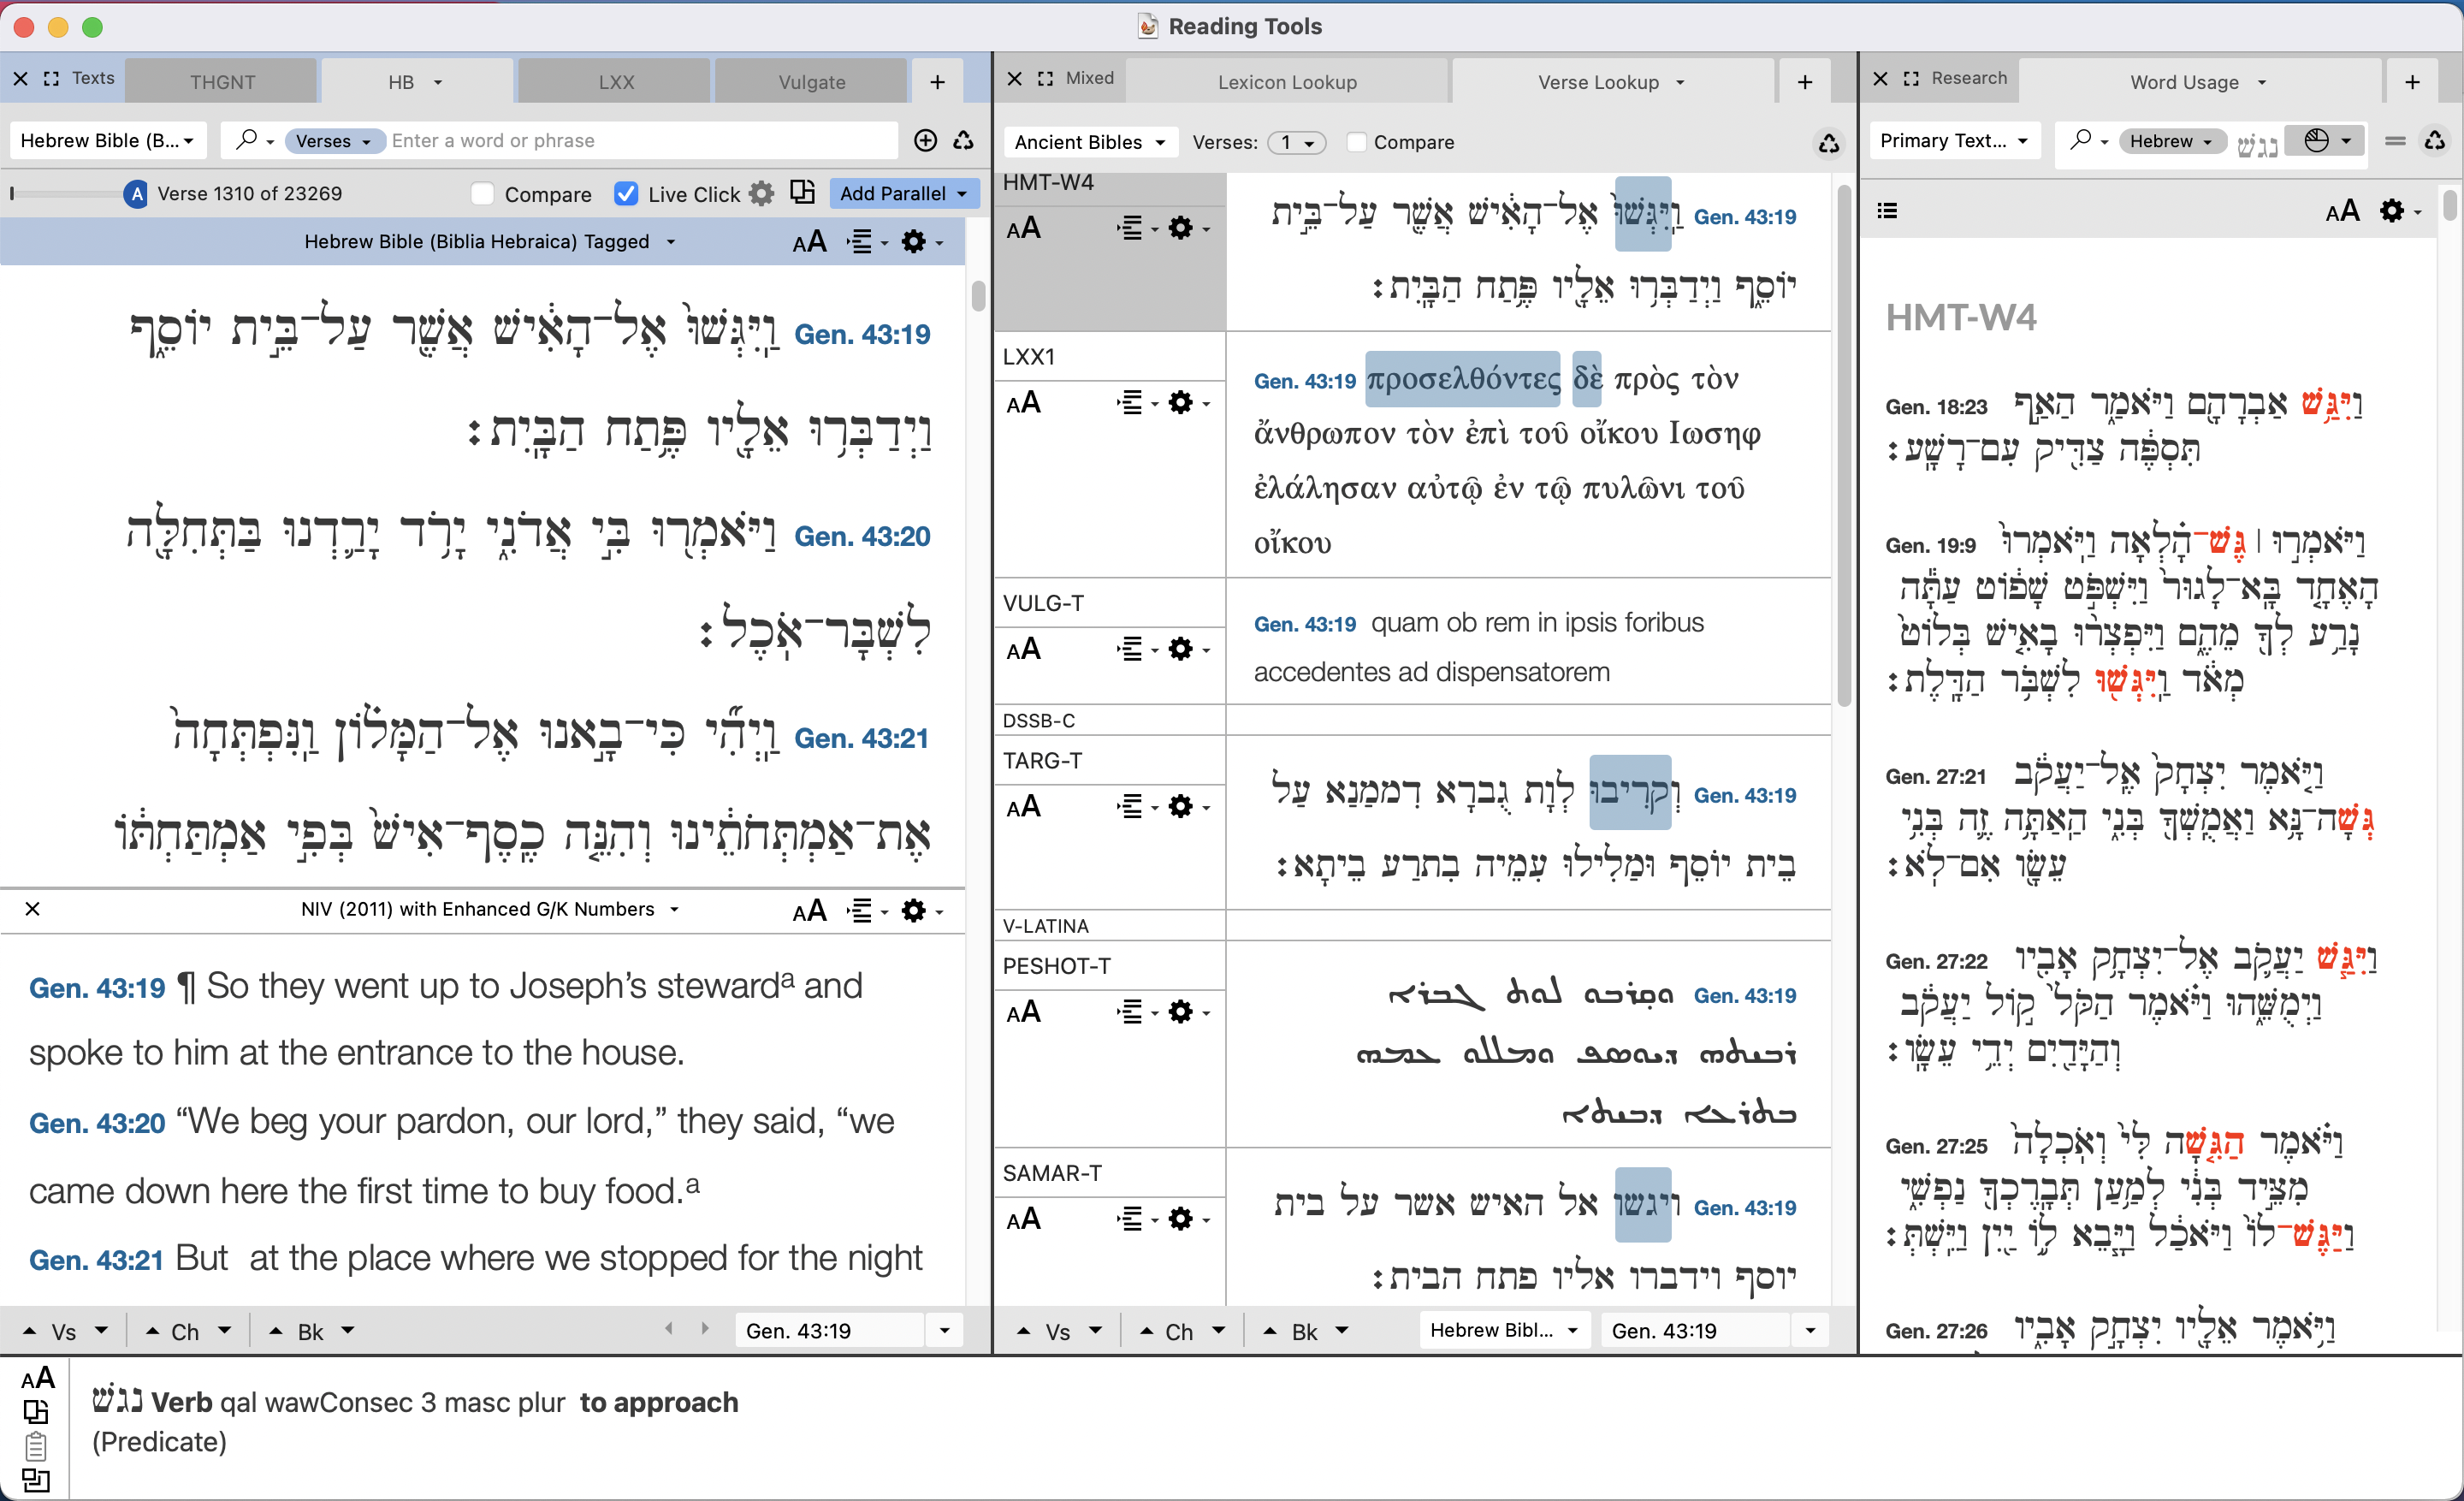Select the Vulgate tab

click(810, 80)
